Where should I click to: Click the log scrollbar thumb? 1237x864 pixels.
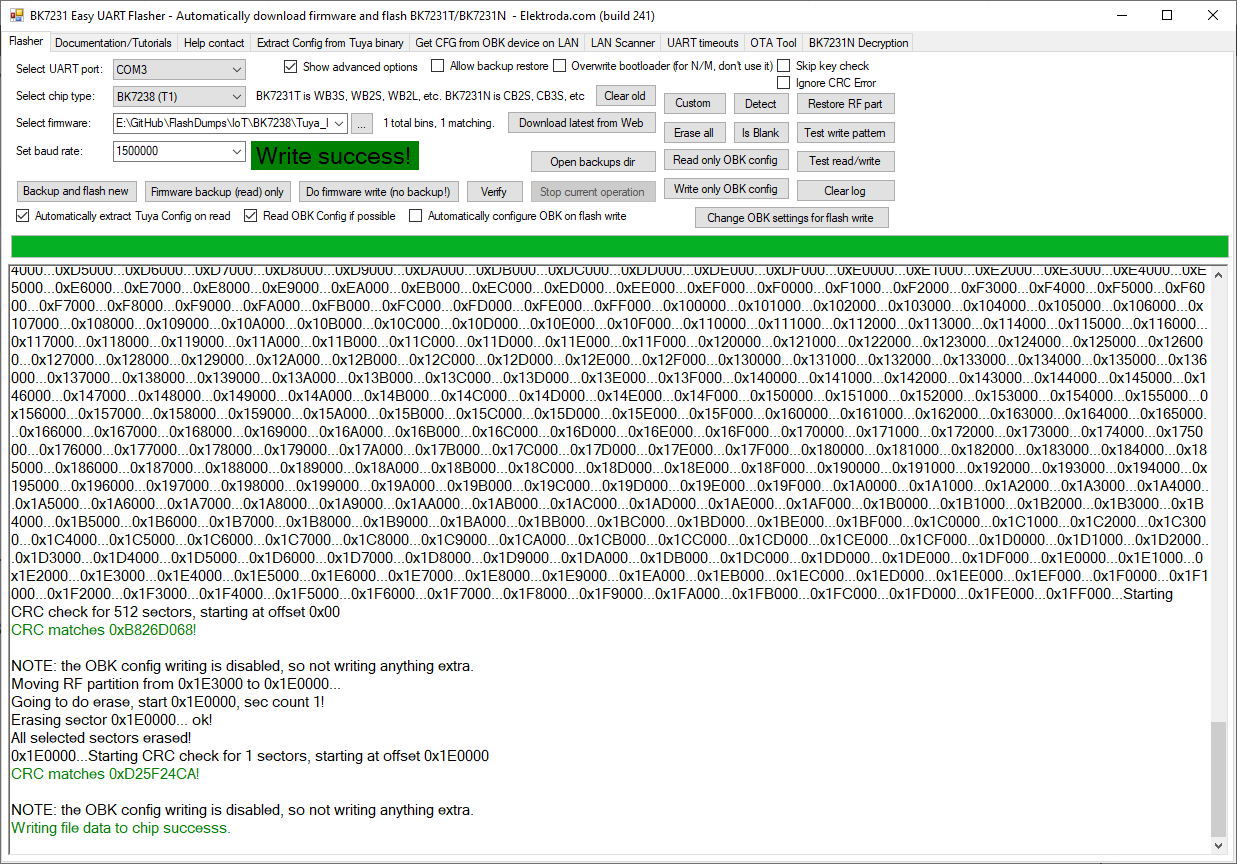tap(1218, 779)
